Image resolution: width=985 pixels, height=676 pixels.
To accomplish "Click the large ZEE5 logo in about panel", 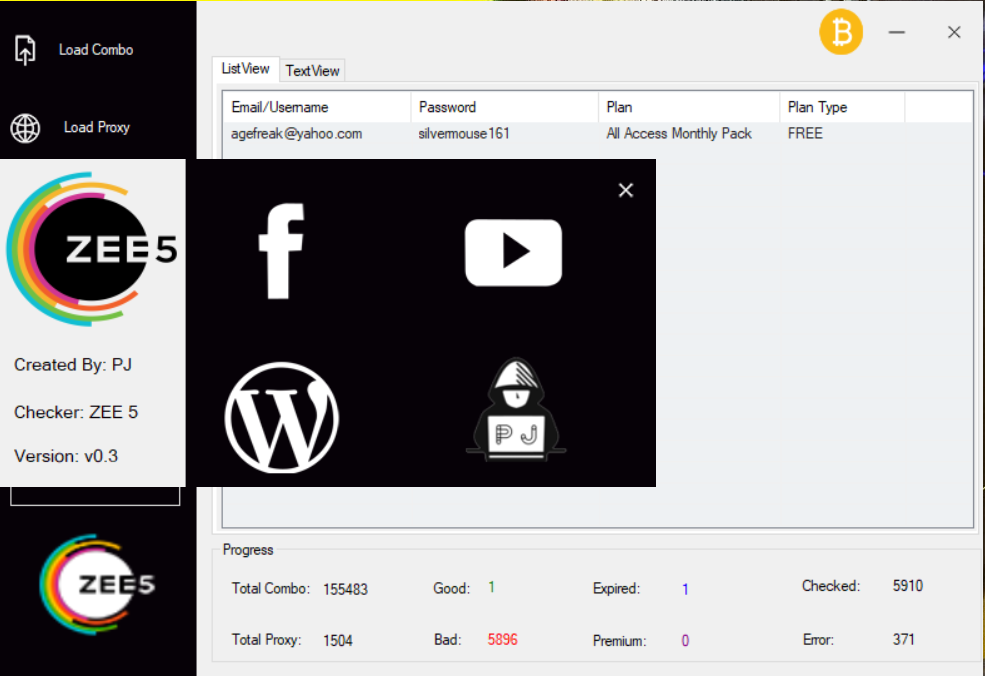I will click(x=92, y=249).
